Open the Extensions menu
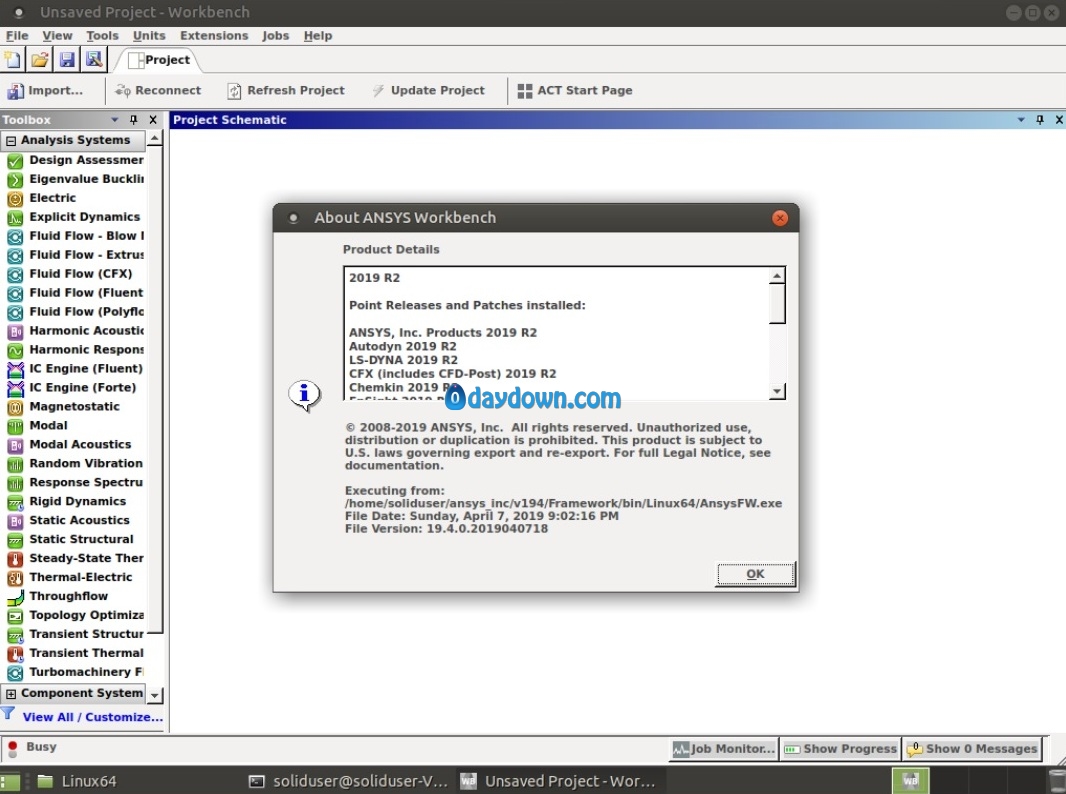 [213, 35]
